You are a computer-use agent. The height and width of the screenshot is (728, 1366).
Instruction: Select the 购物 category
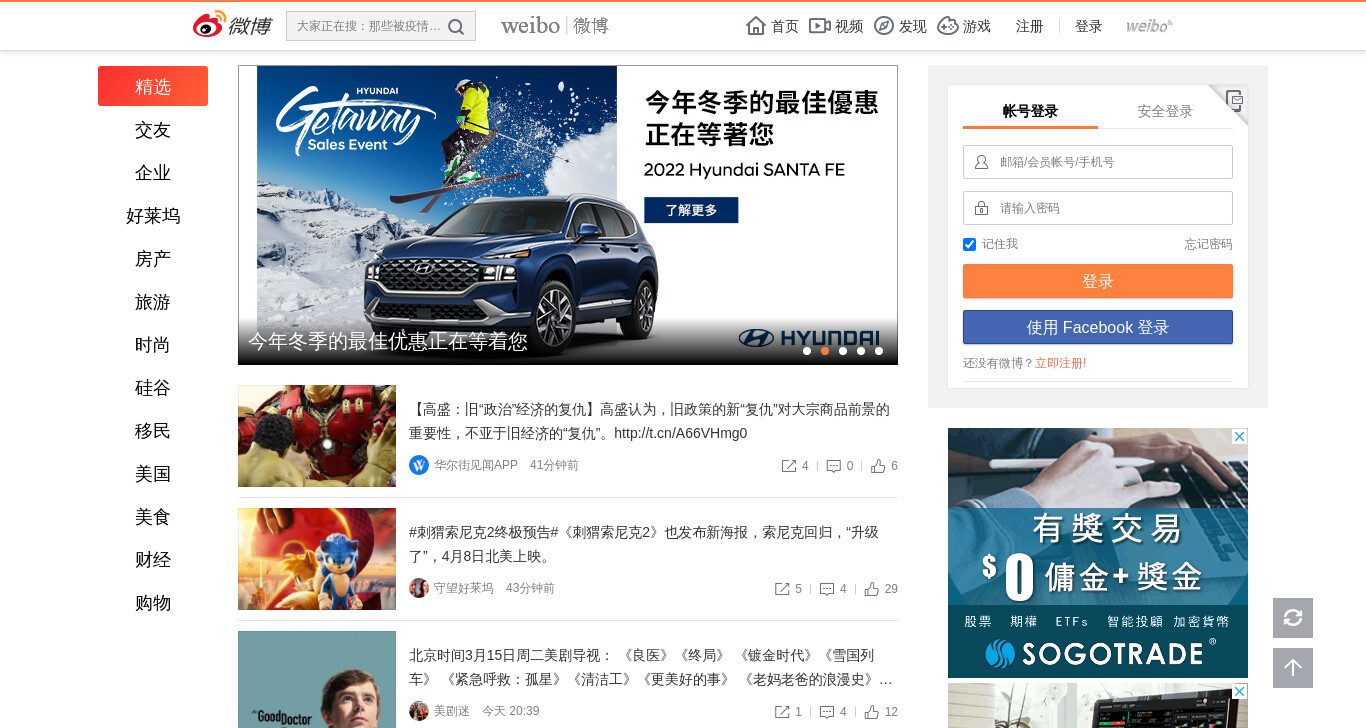[x=153, y=603]
